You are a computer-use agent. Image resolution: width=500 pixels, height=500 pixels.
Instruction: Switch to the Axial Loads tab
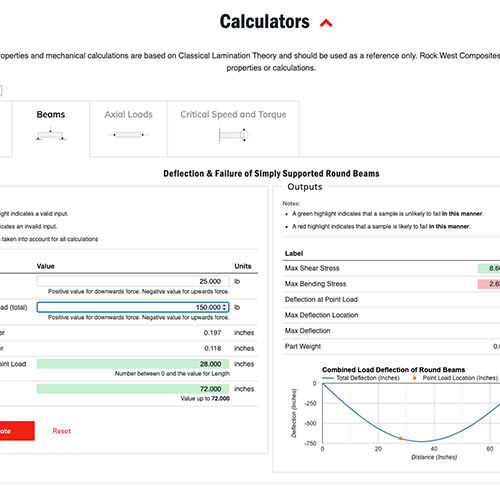[128, 129]
